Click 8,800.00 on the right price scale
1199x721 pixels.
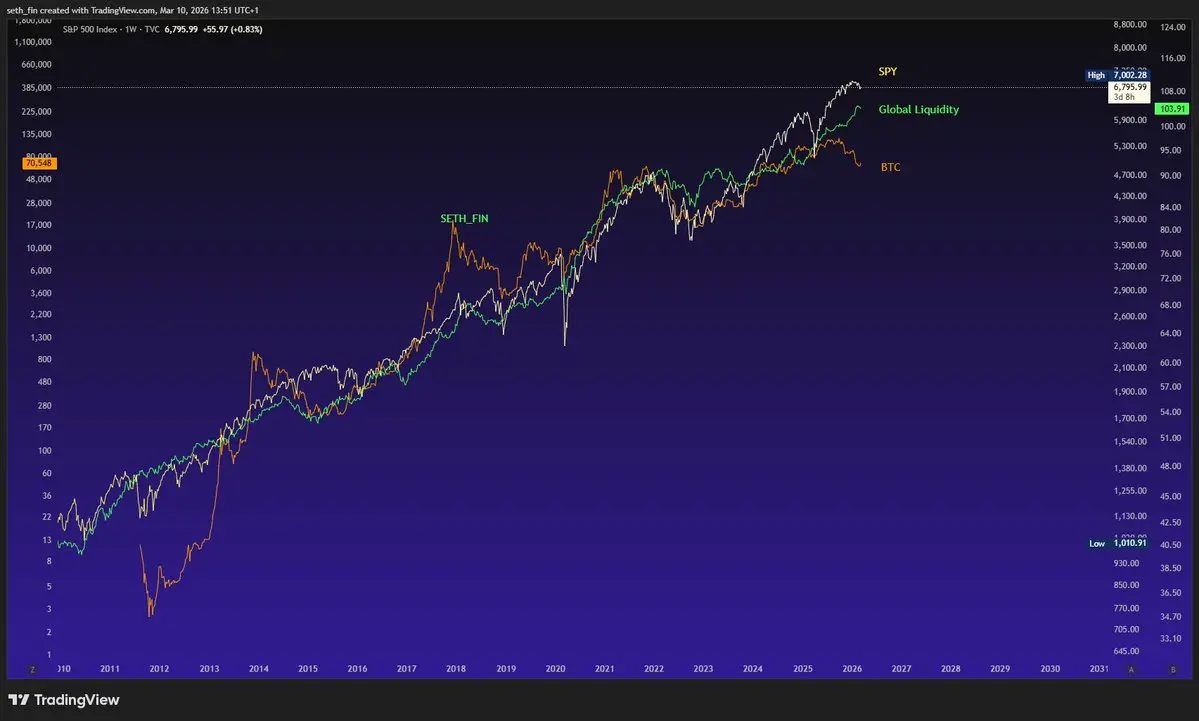pyautogui.click(x=1130, y=24)
